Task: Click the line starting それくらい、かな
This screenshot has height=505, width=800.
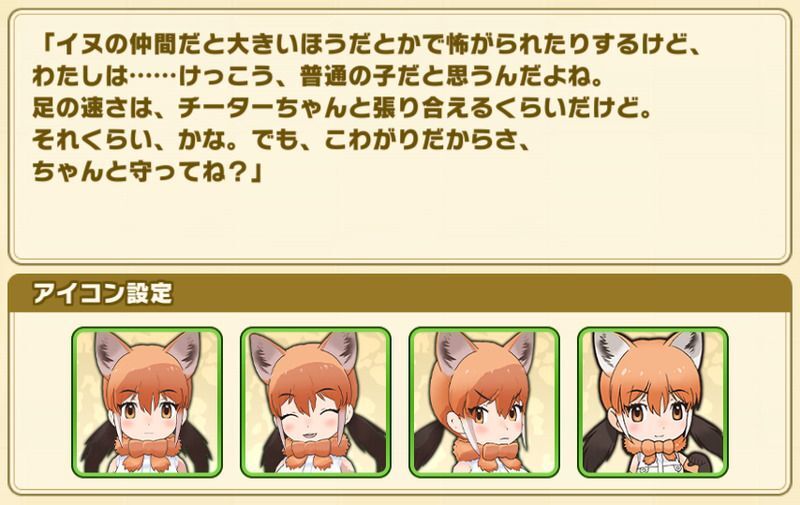Action: click(282, 141)
